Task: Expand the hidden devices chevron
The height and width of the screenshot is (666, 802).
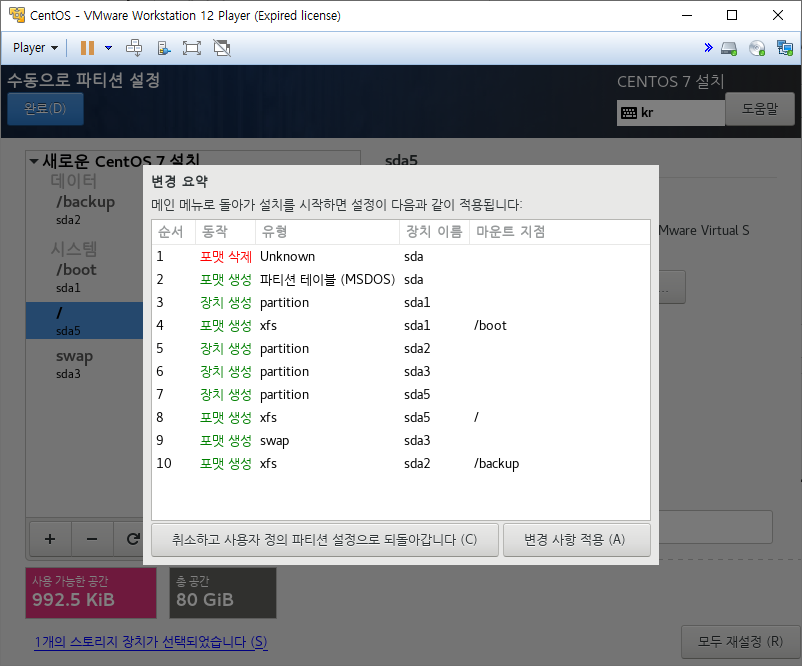Action: click(x=708, y=48)
